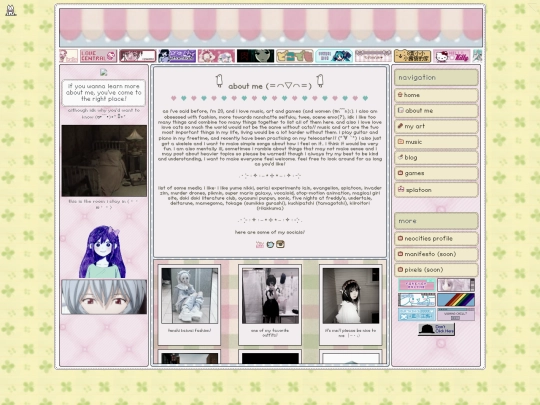The height and width of the screenshot is (405, 540).
Task: Click the pink flower-character banner button
Action: coord(216,56)
